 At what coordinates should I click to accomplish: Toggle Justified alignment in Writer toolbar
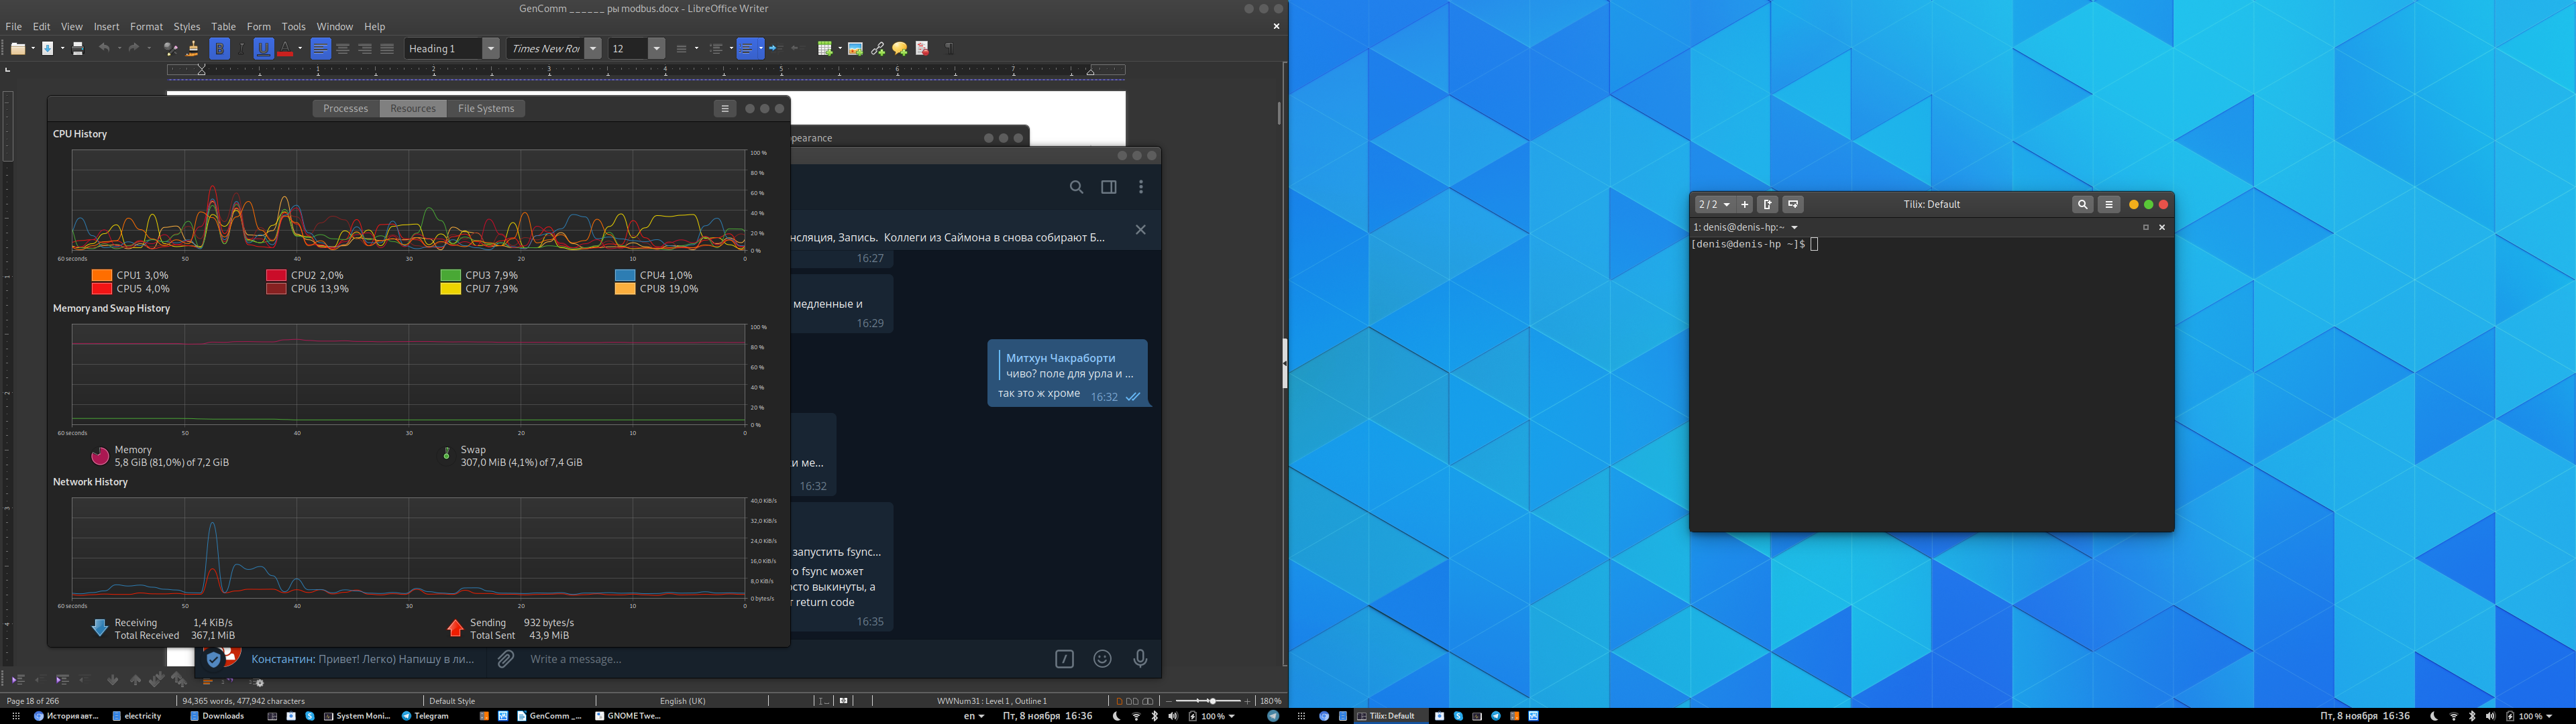(x=387, y=48)
